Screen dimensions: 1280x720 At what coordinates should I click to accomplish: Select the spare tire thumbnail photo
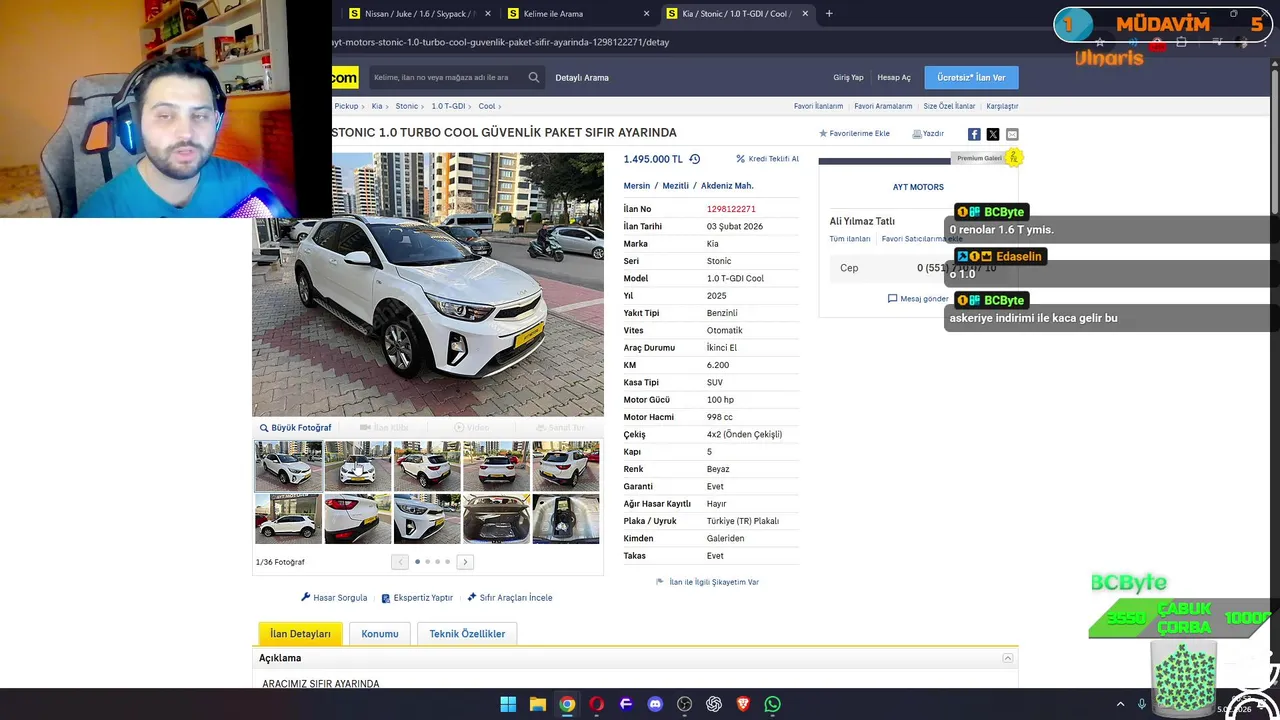coord(566,518)
